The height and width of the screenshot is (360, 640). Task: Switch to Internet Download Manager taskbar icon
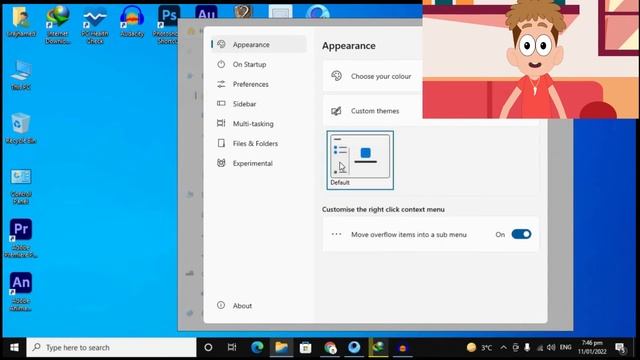pos(378,347)
